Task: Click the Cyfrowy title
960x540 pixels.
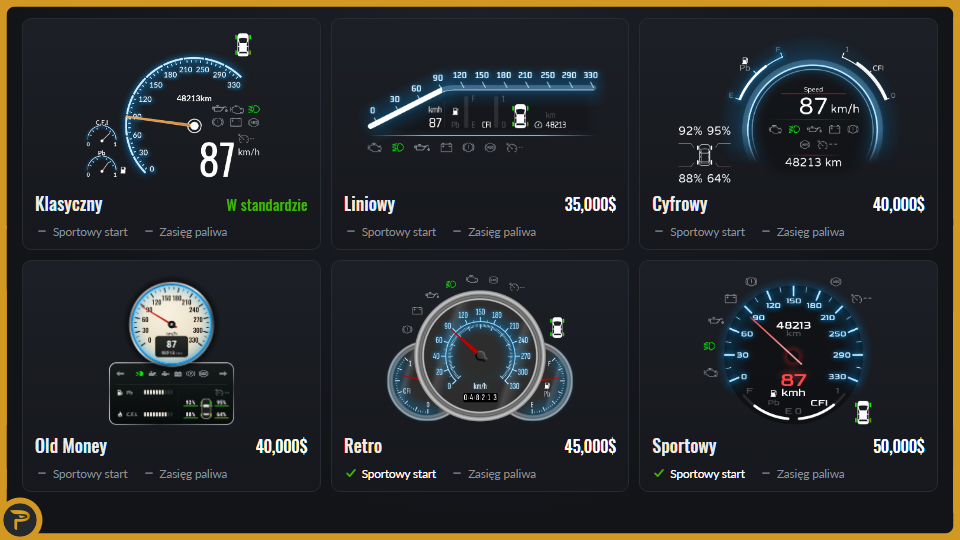Action: click(680, 204)
